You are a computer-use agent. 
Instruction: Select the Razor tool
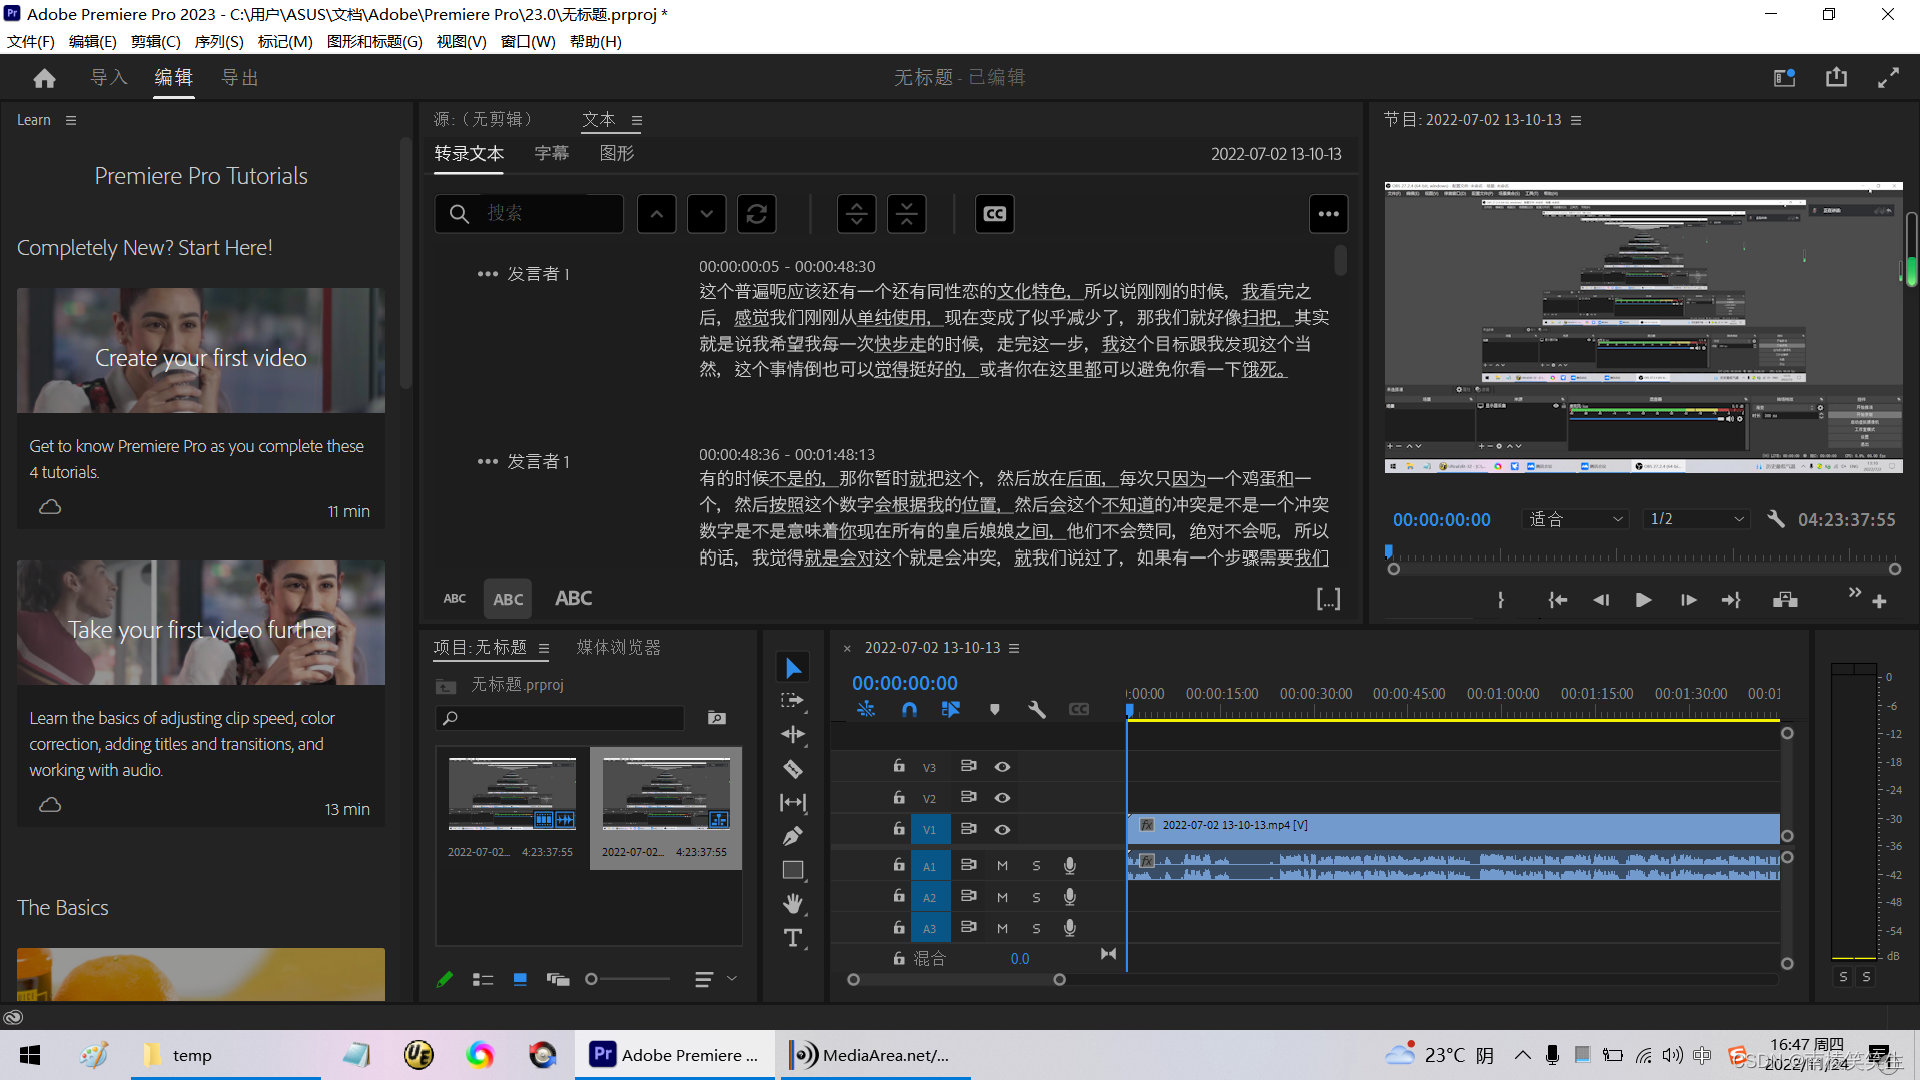793,769
